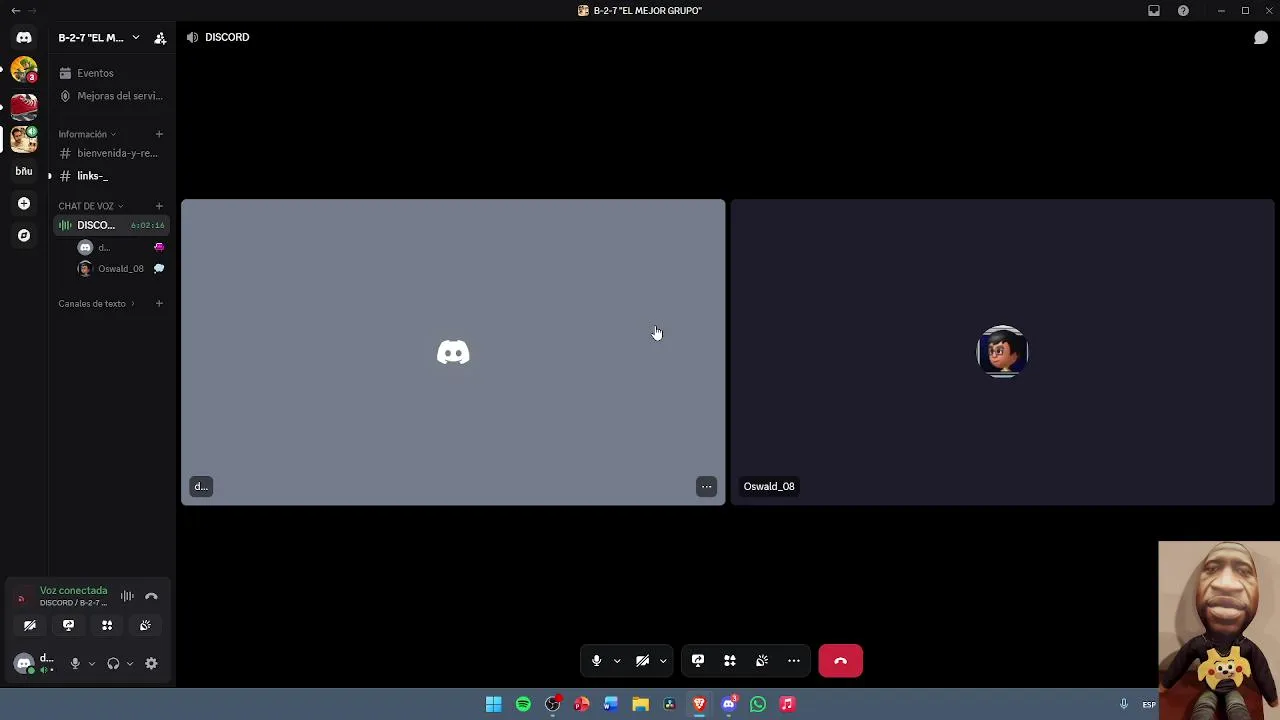Open soundboard in the voice panel
Viewport: 1280px width, 720px height.
(145, 625)
